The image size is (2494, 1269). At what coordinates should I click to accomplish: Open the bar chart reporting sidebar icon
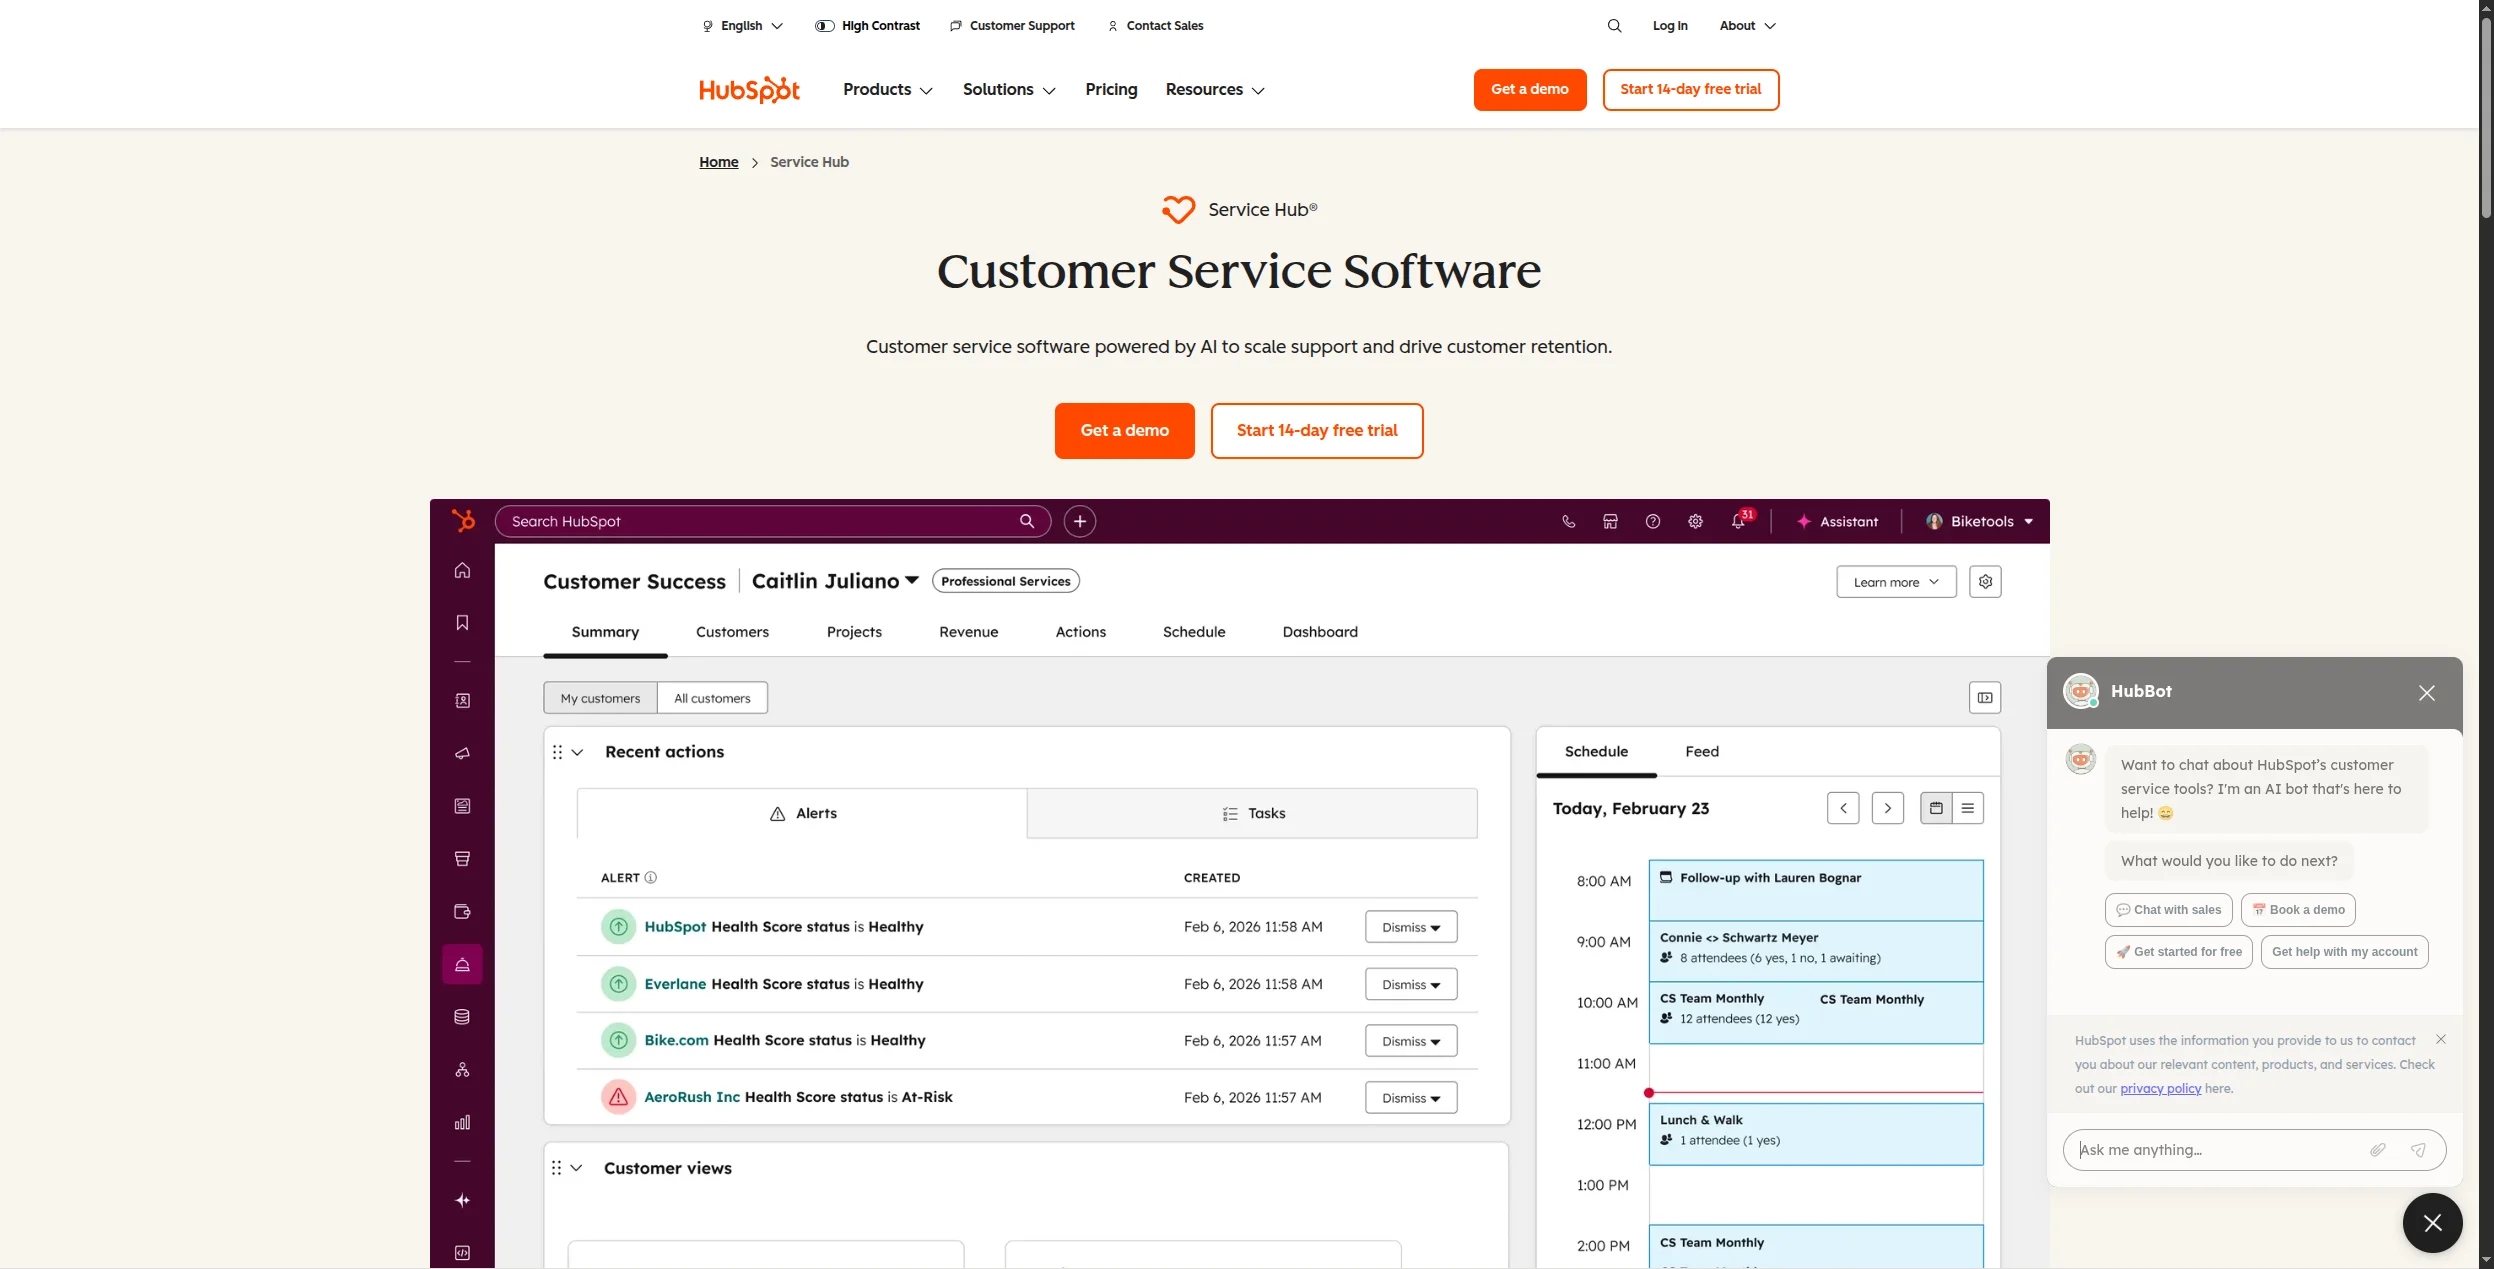[x=462, y=1123]
